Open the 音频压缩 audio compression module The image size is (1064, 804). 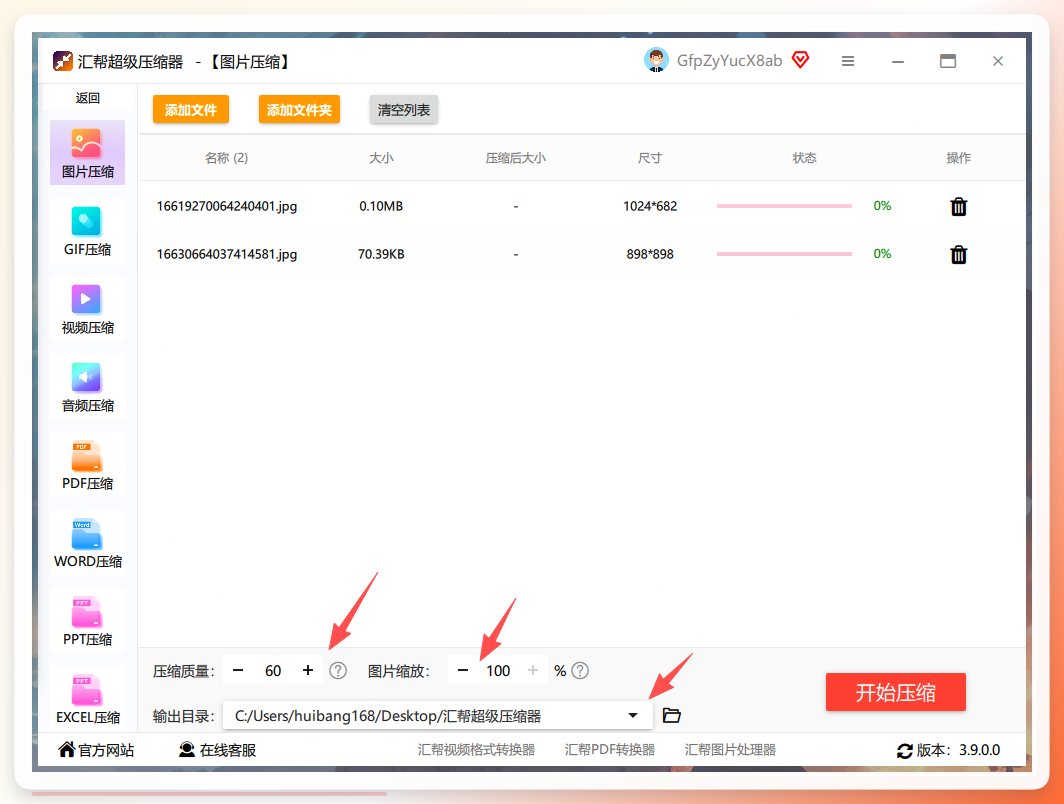coord(87,387)
